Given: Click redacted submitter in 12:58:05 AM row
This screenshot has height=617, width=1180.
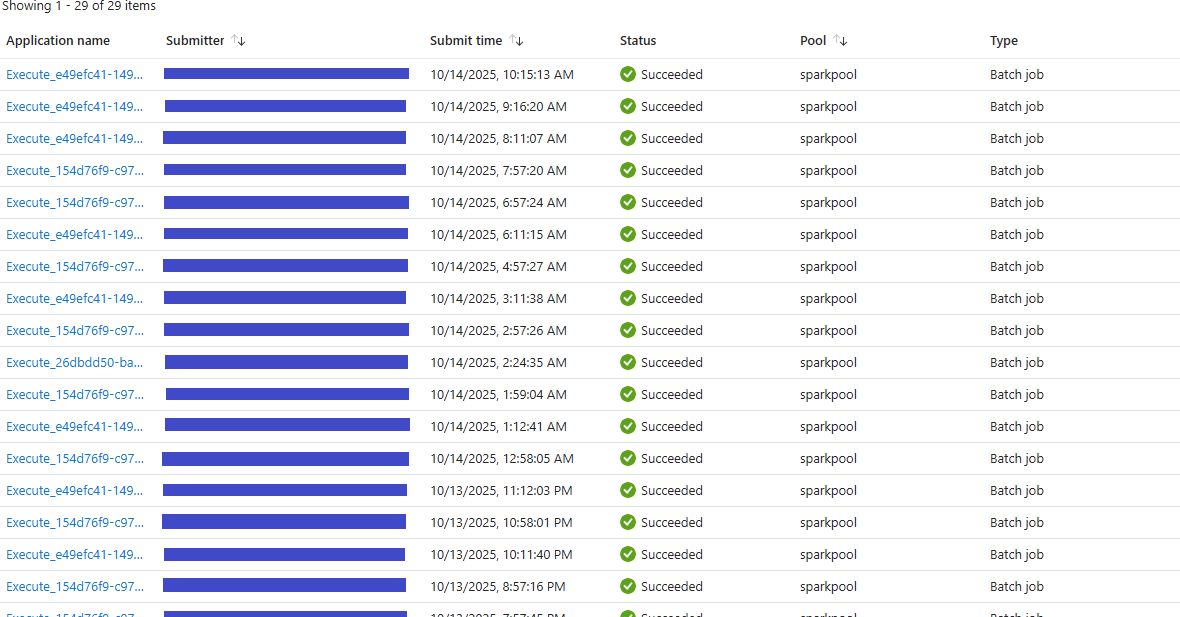Looking at the screenshot, I should click(x=285, y=459).
